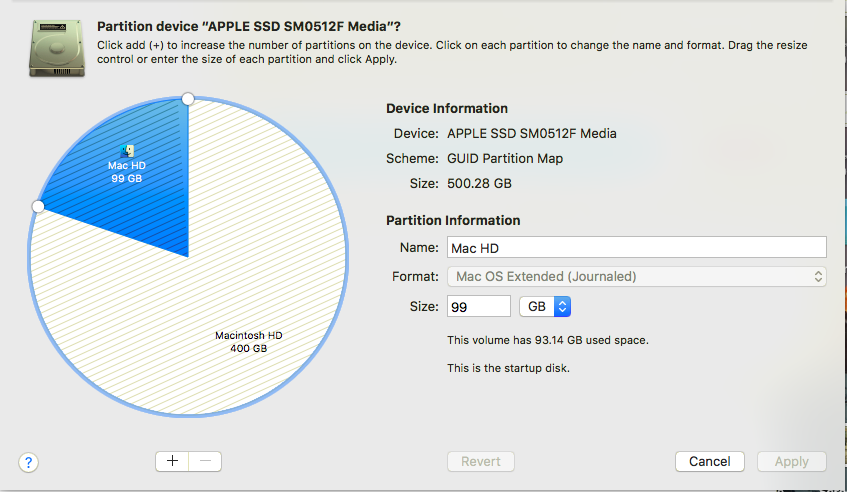Screen dimensions: 847x492
Task: Click the text 'This is the startup disk.'
Action: pos(508,368)
